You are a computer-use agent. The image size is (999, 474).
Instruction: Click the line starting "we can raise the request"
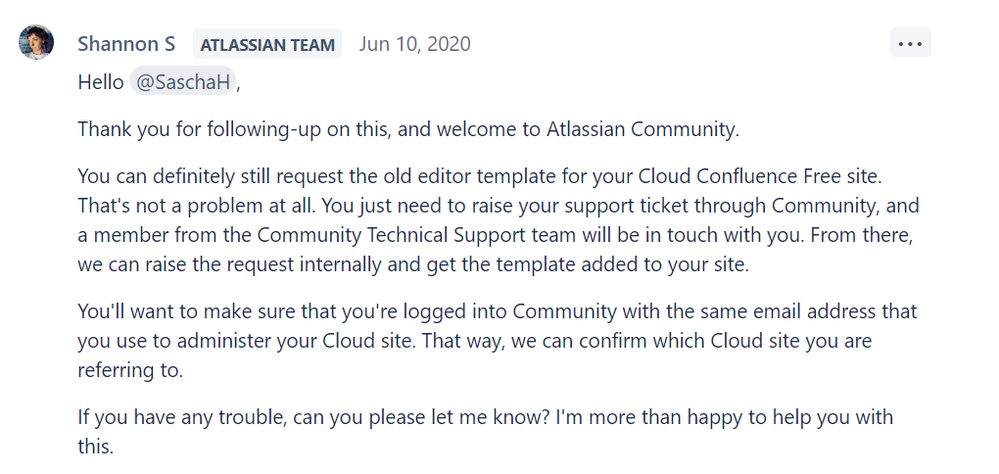[413, 264]
